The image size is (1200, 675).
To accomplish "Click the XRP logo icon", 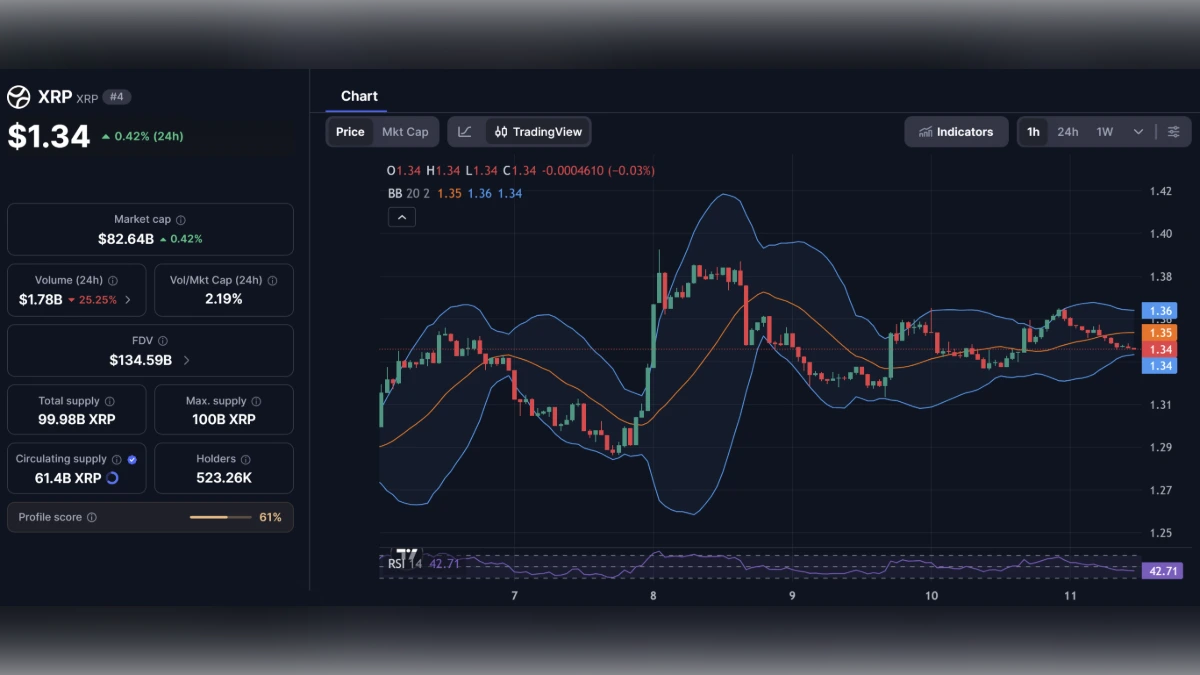I will (x=17, y=96).
